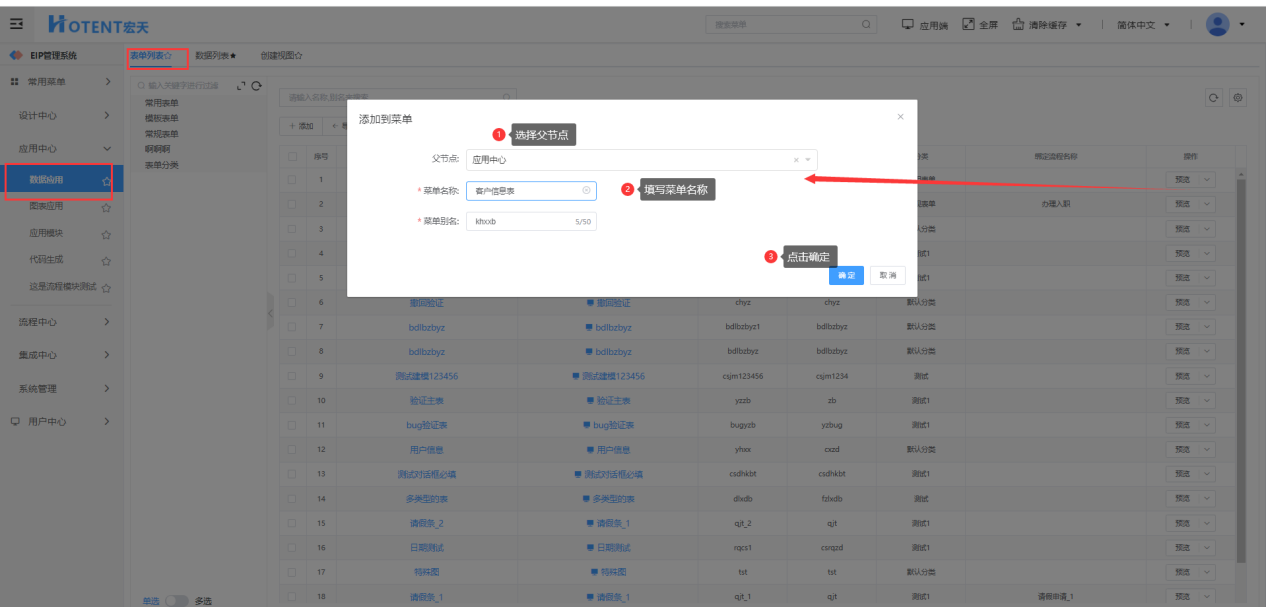Screen dimensions: 1266x607
Task: Tick the select-all checkbox in table header
Action: pos(292,156)
